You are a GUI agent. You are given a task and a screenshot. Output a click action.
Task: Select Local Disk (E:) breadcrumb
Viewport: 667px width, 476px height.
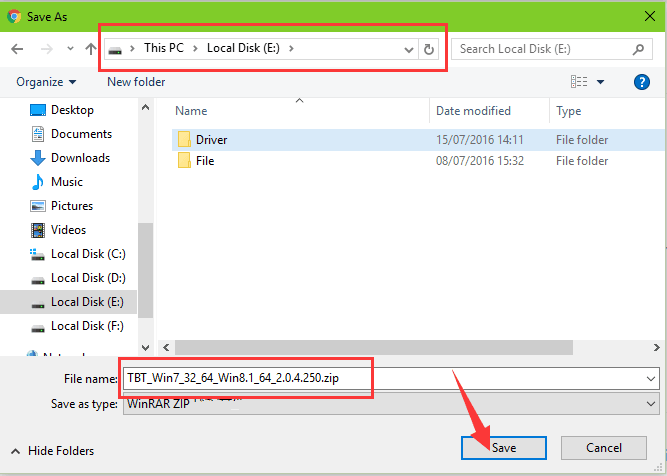coord(243,48)
